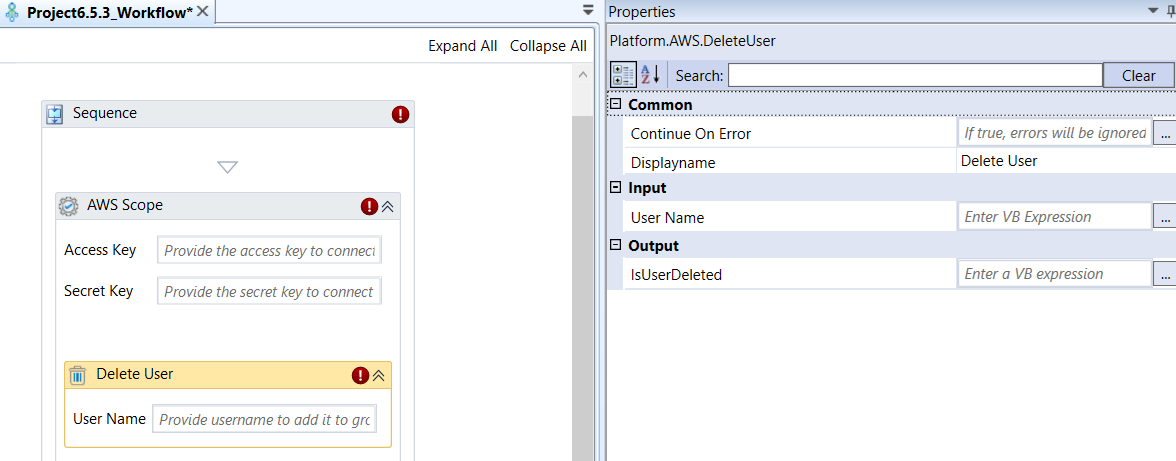
Task: Focus the properties Search box
Action: click(915, 75)
